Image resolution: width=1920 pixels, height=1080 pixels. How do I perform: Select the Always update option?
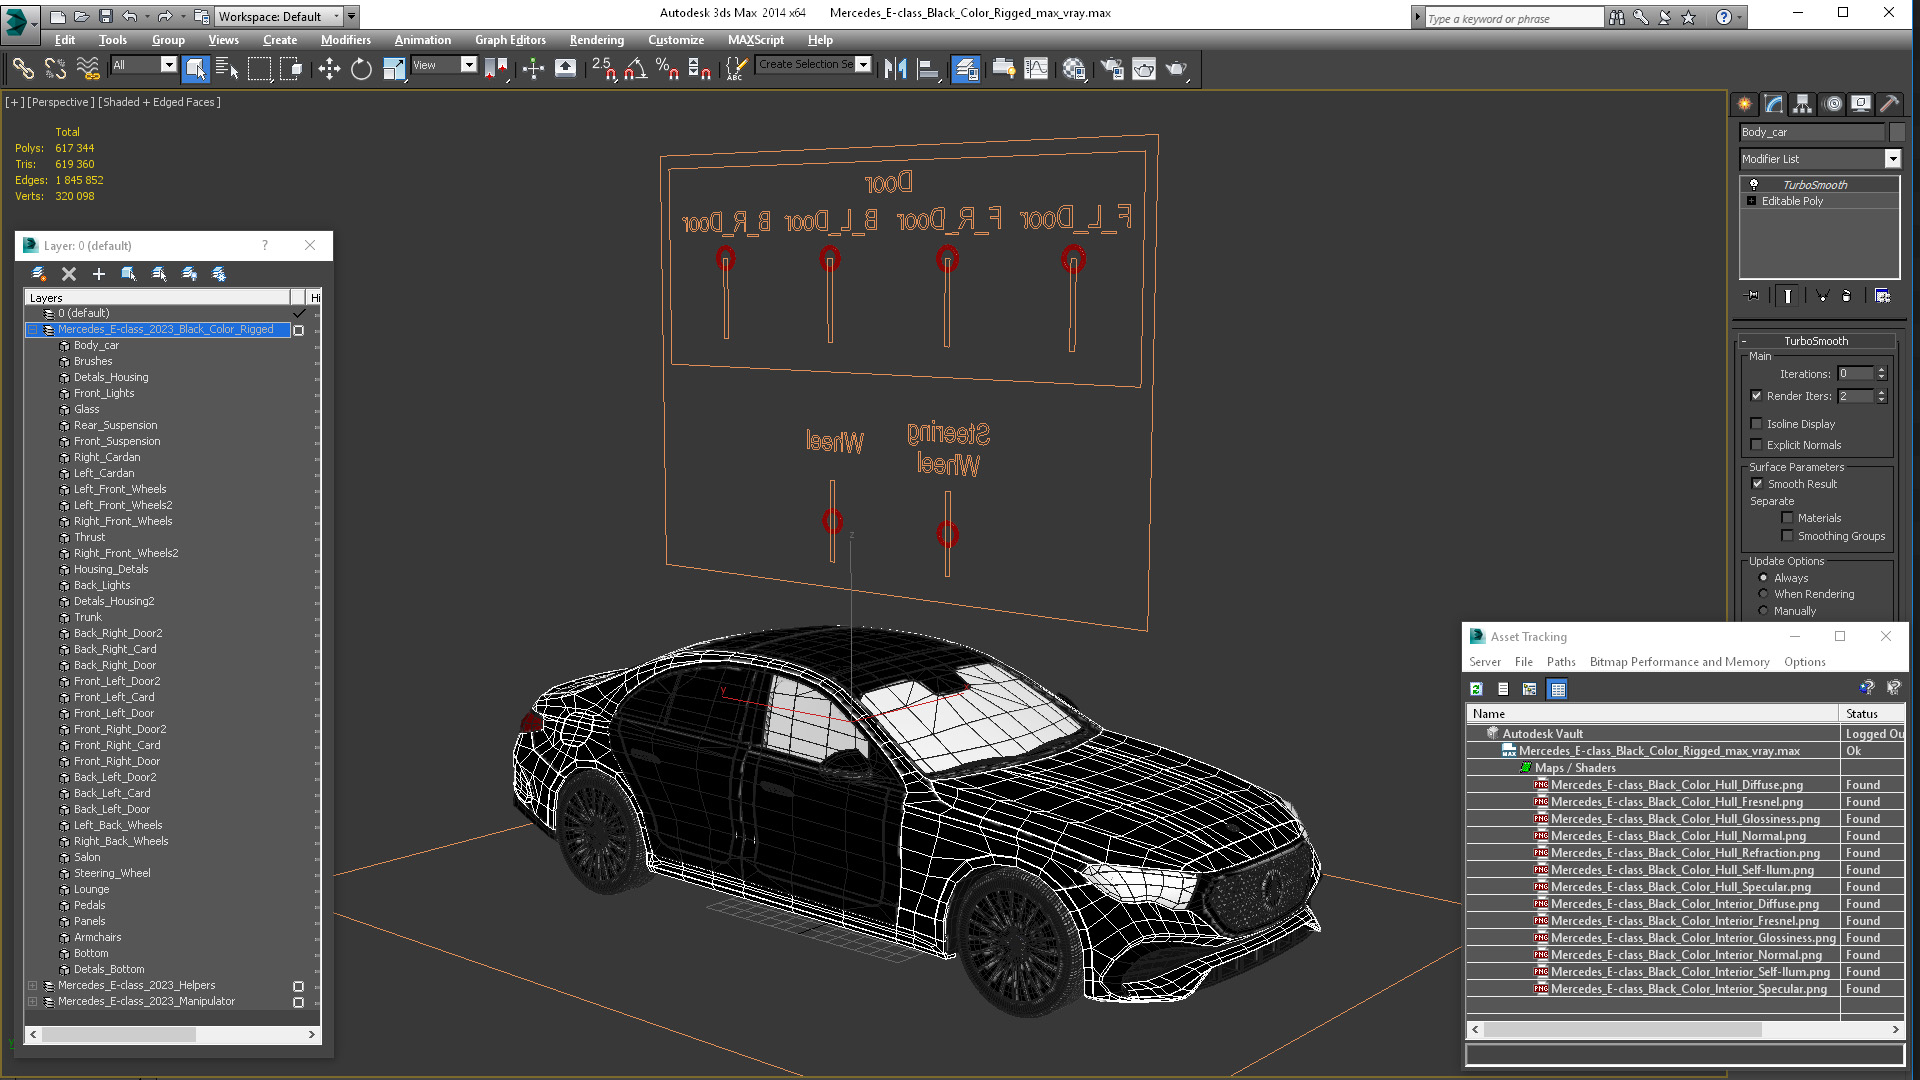(1764, 578)
